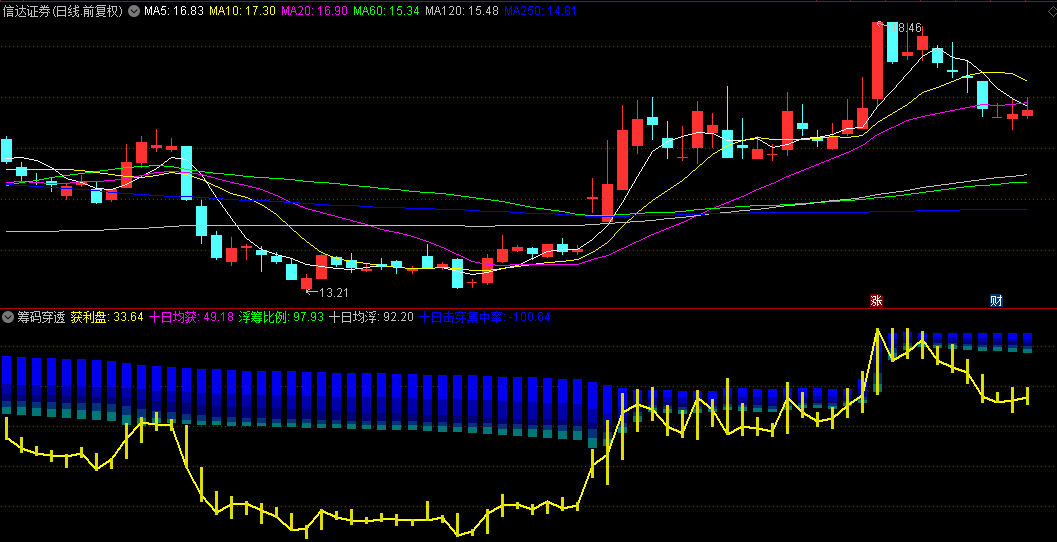Select the MA5: 16.83 label
1057x542 pixels.
coord(174,11)
